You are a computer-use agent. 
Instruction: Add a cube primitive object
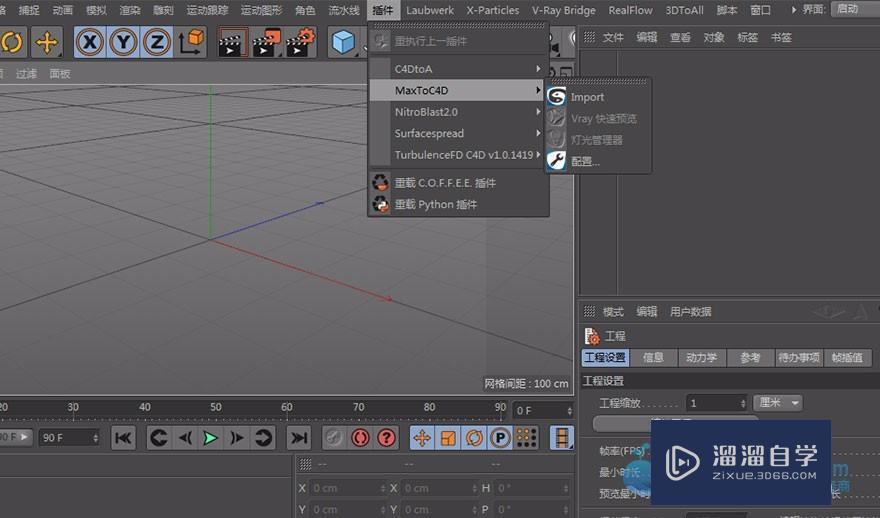tap(343, 42)
